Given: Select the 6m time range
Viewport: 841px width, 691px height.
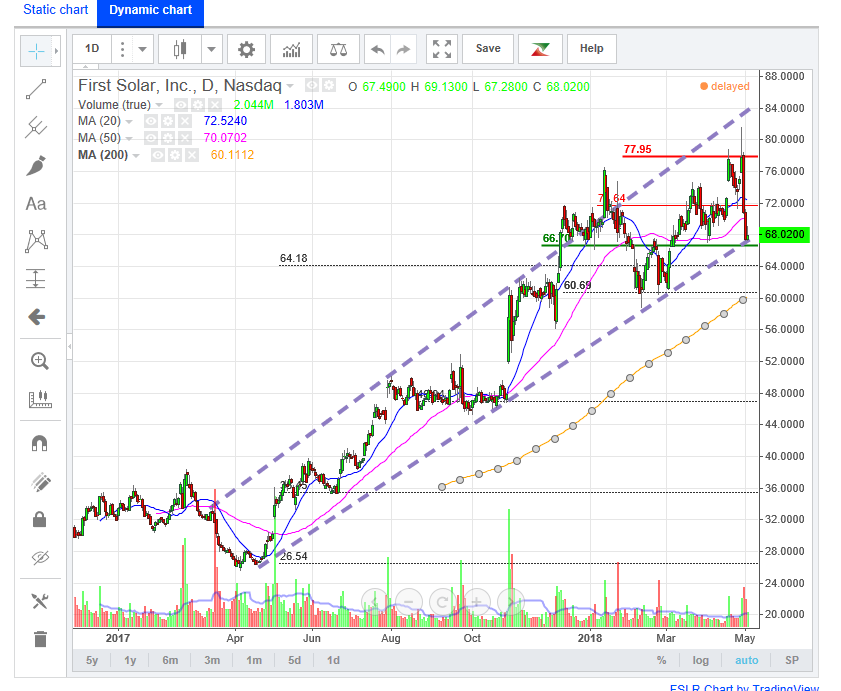Looking at the screenshot, I should [x=171, y=660].
